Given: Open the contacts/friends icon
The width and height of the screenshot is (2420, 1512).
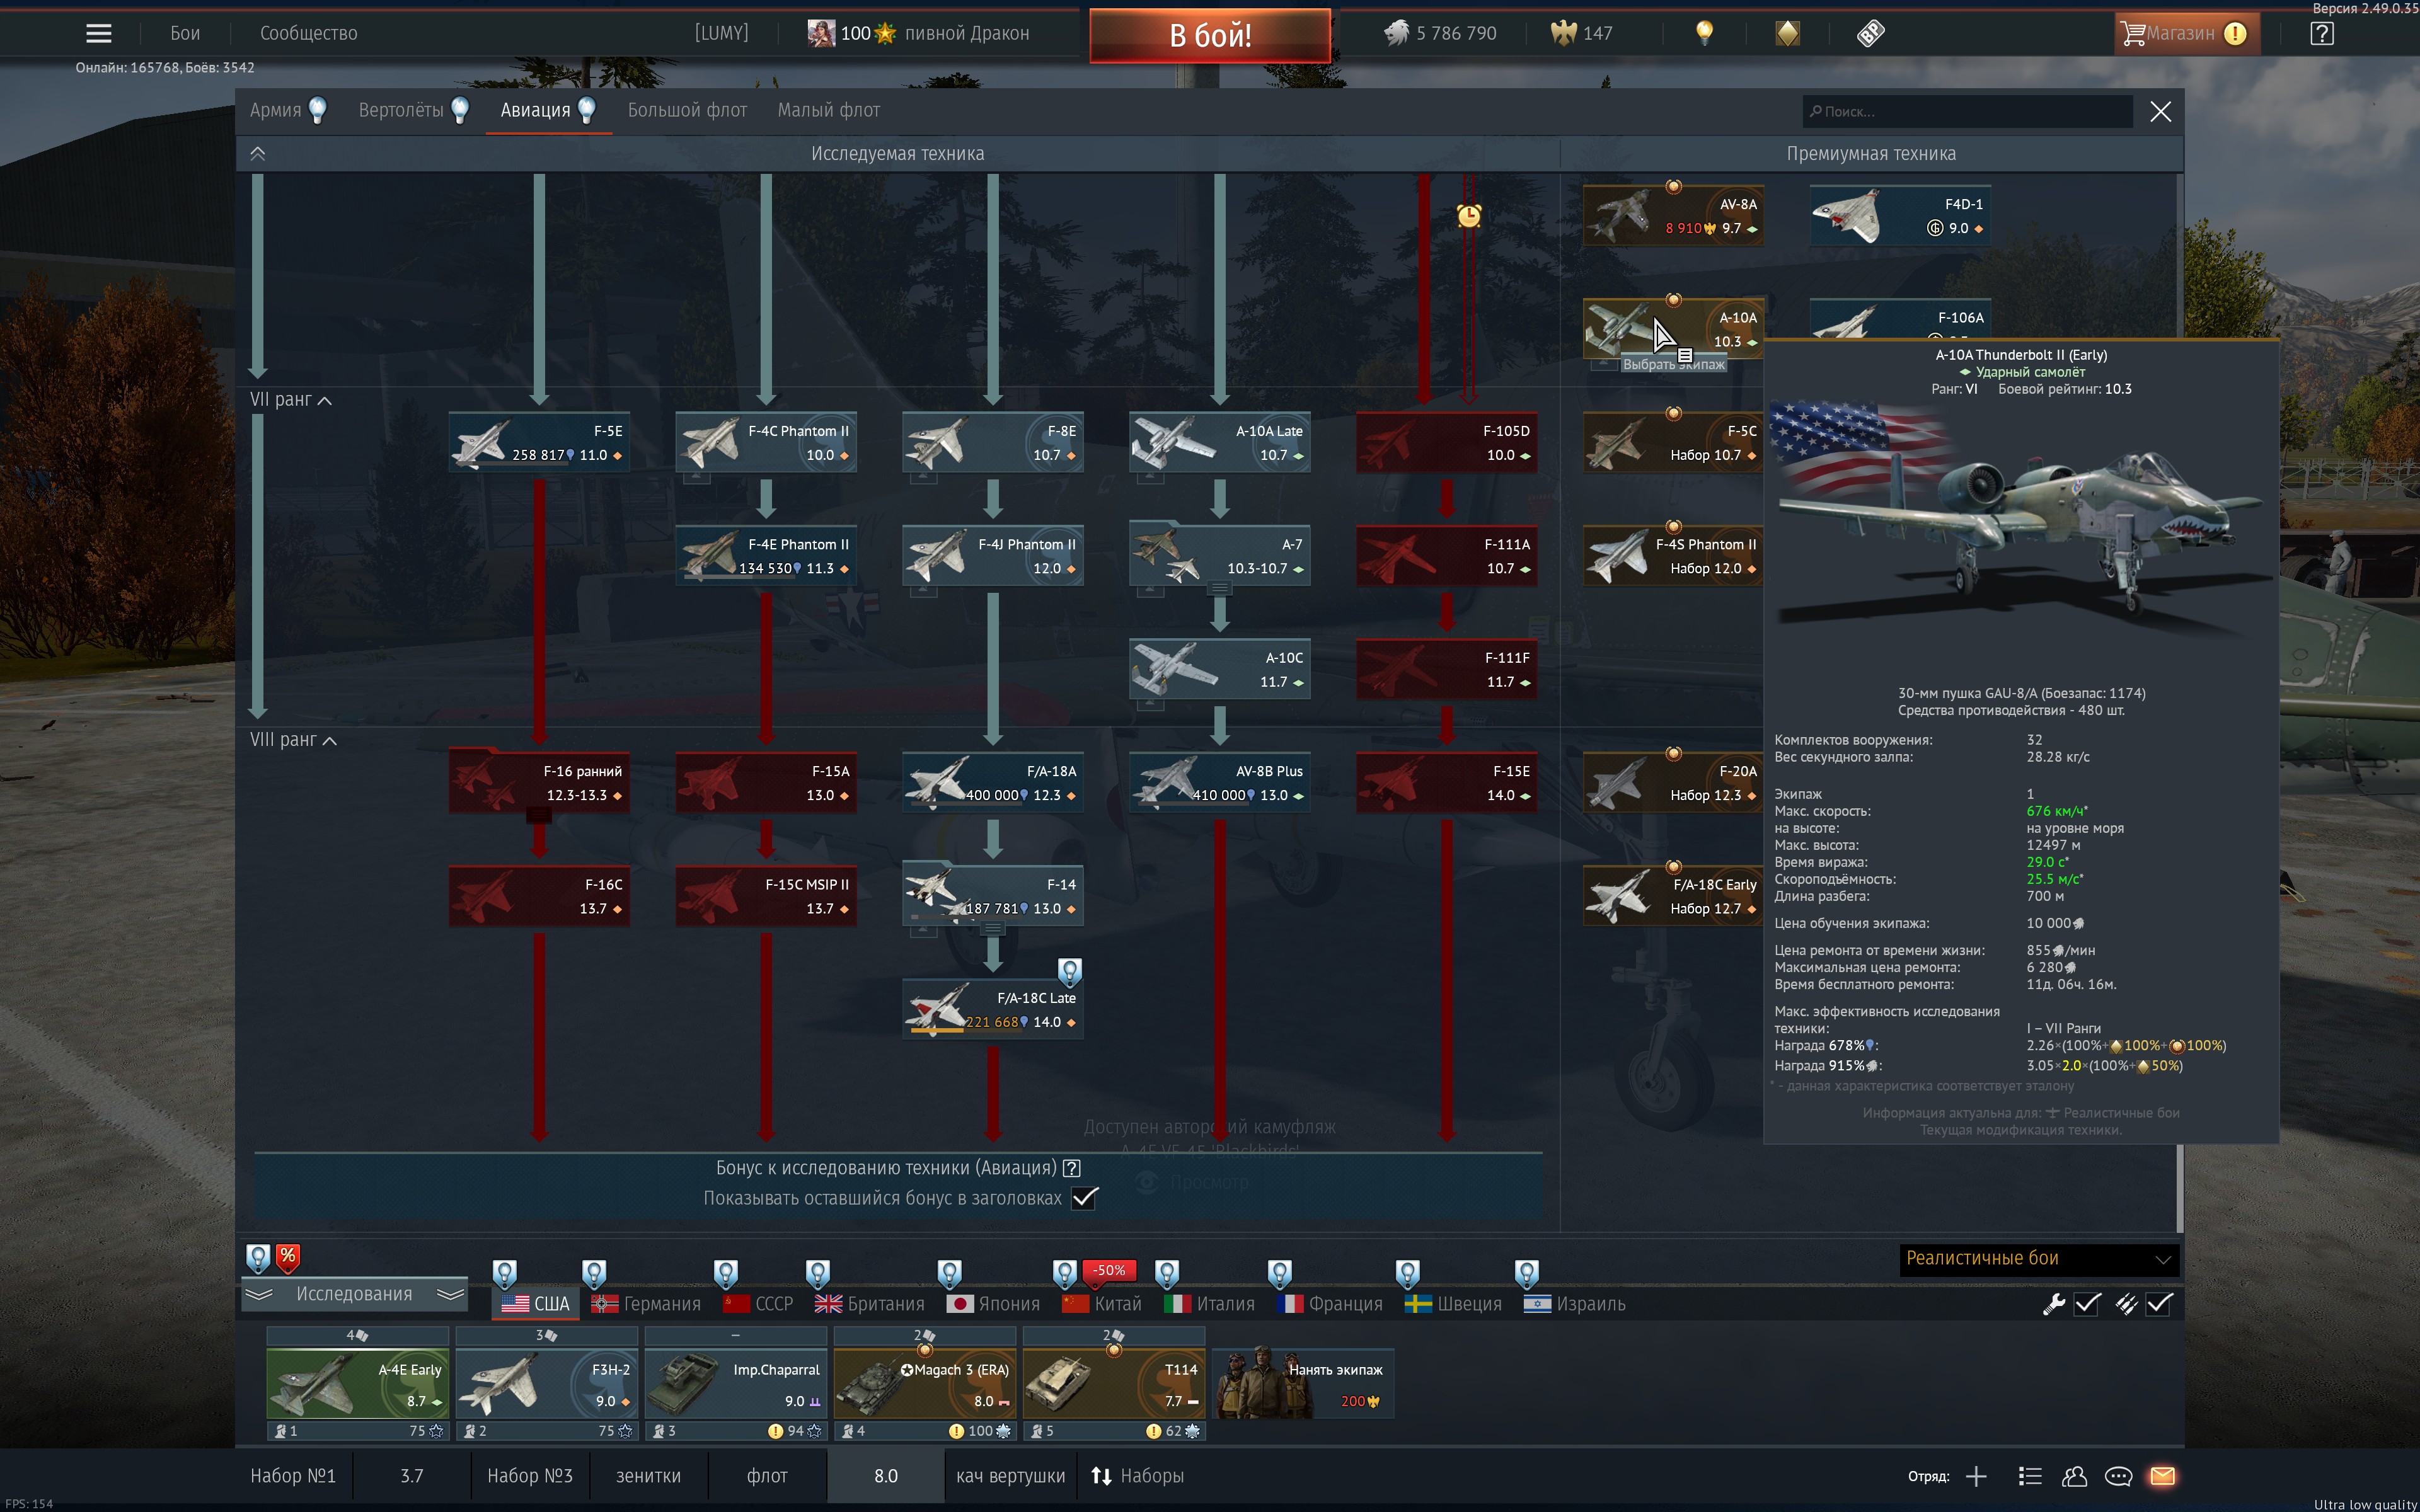Looking at the screenshot, I should pos(2074,1476).
